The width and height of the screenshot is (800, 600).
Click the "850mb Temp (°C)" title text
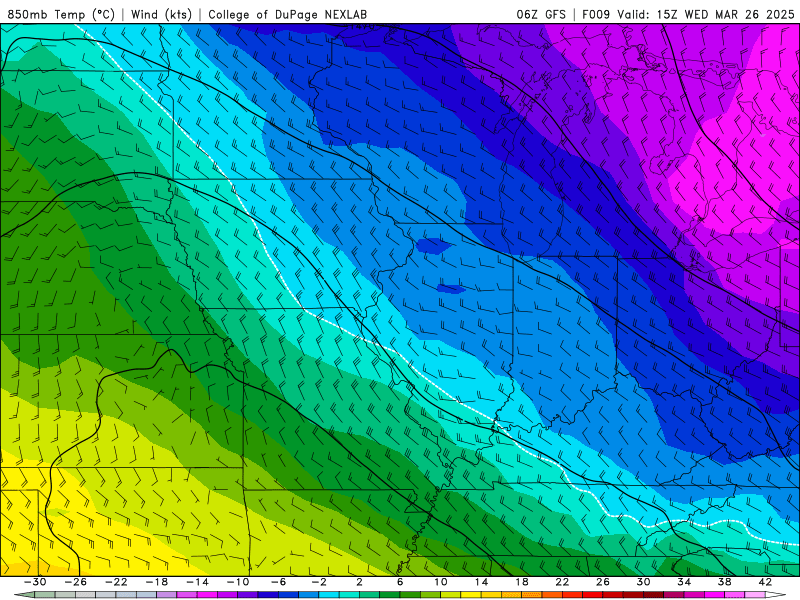61,14
